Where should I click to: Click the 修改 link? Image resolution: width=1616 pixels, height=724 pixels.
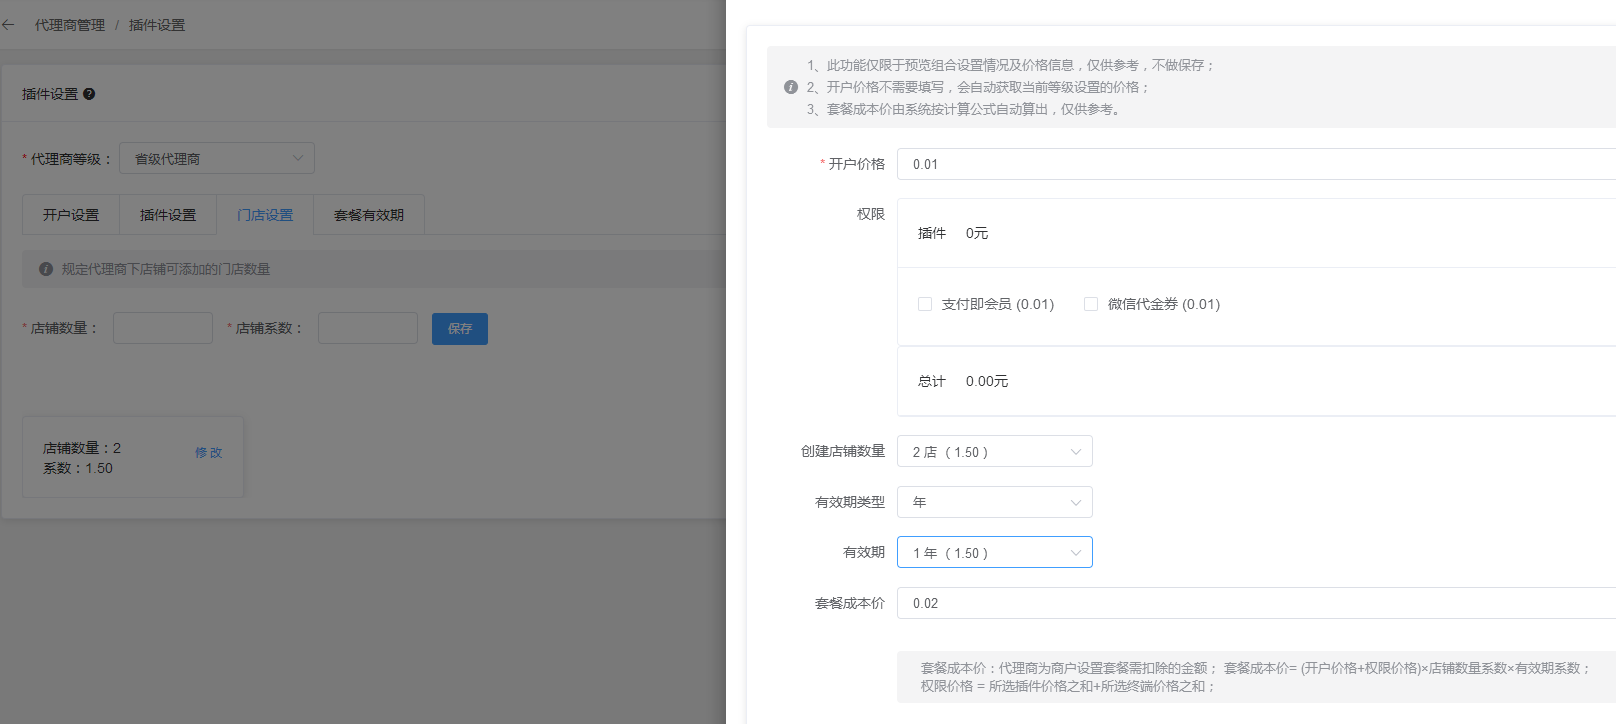(x=208, y=453)
